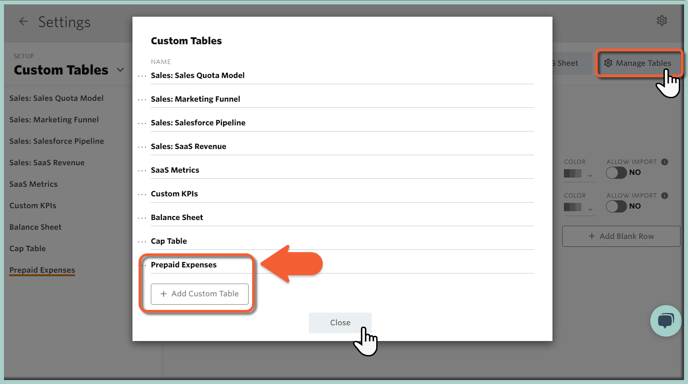
Task: Click drag handle dots for Cap Table row
Action: [x=142, y=242]
